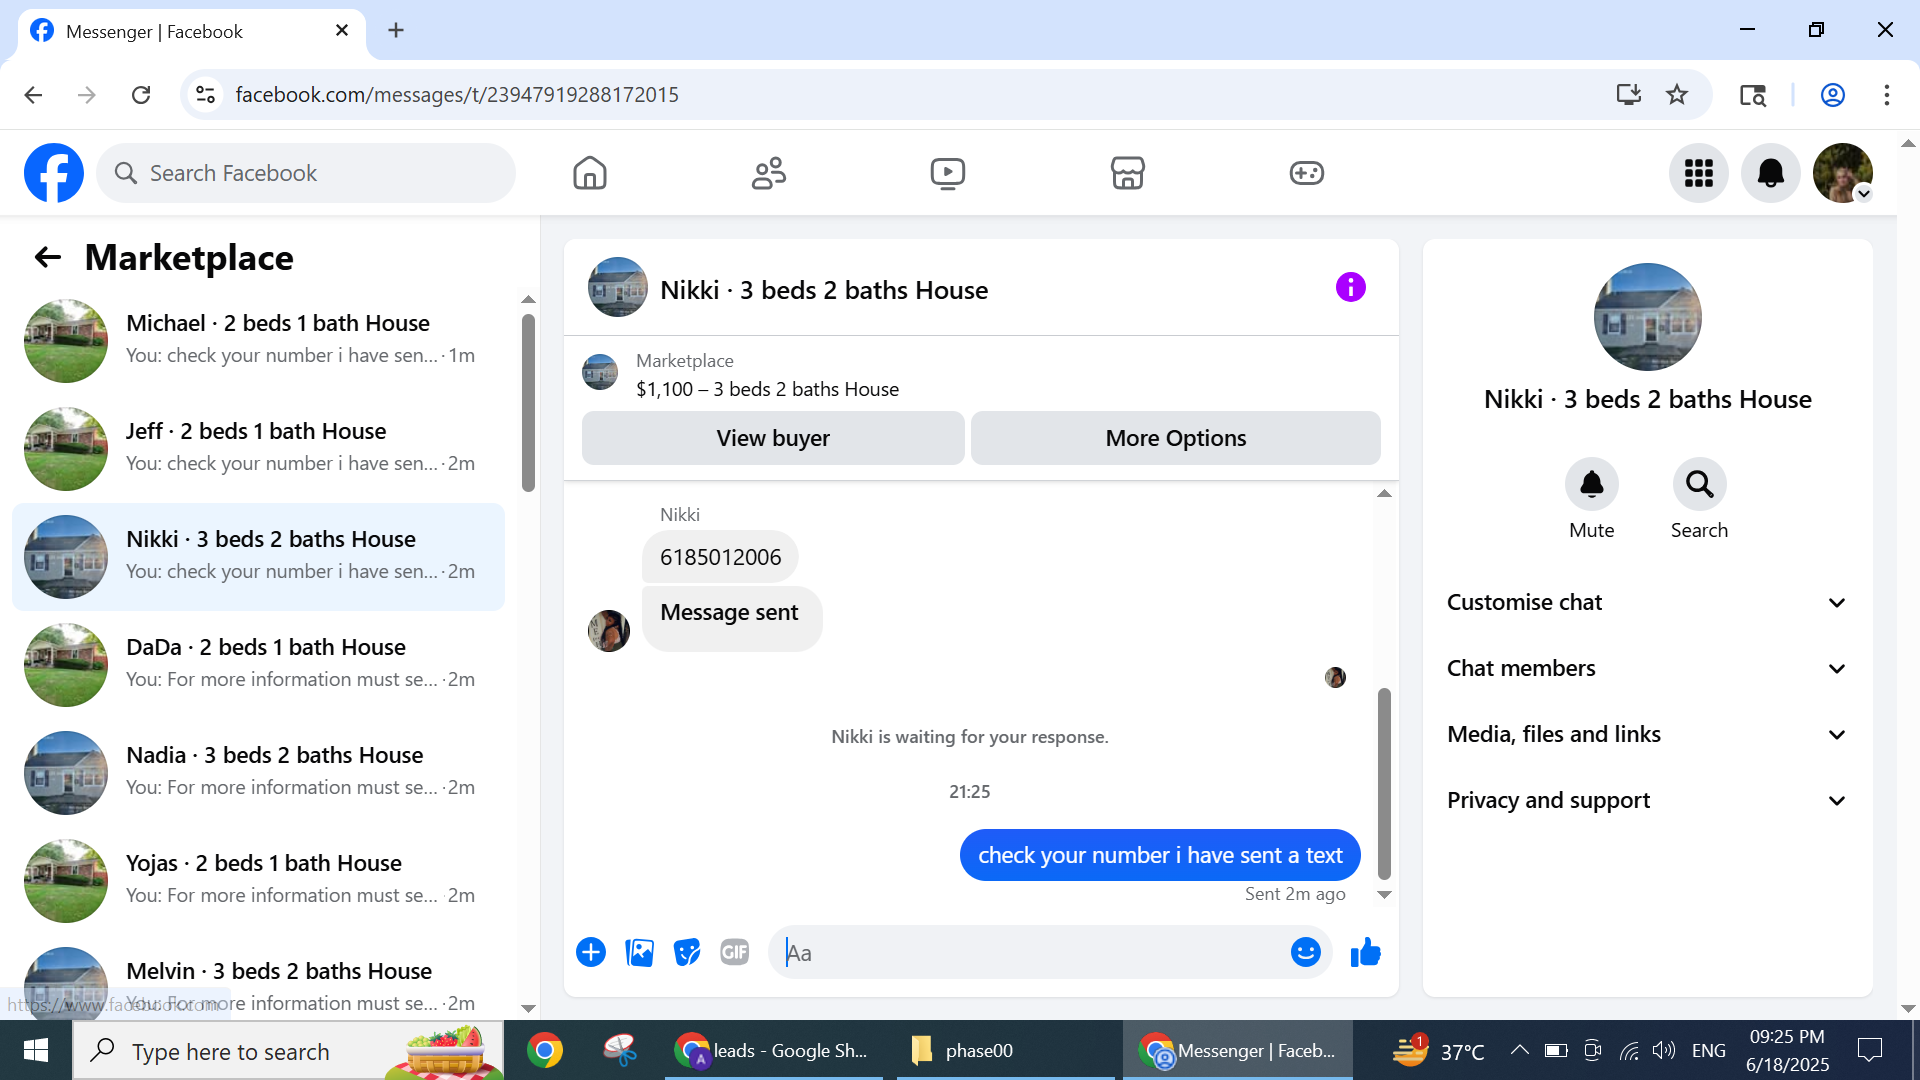Open the Video tab
Image resolution: width=1920 pixels, height=1080 pixels.
(948, 173)
